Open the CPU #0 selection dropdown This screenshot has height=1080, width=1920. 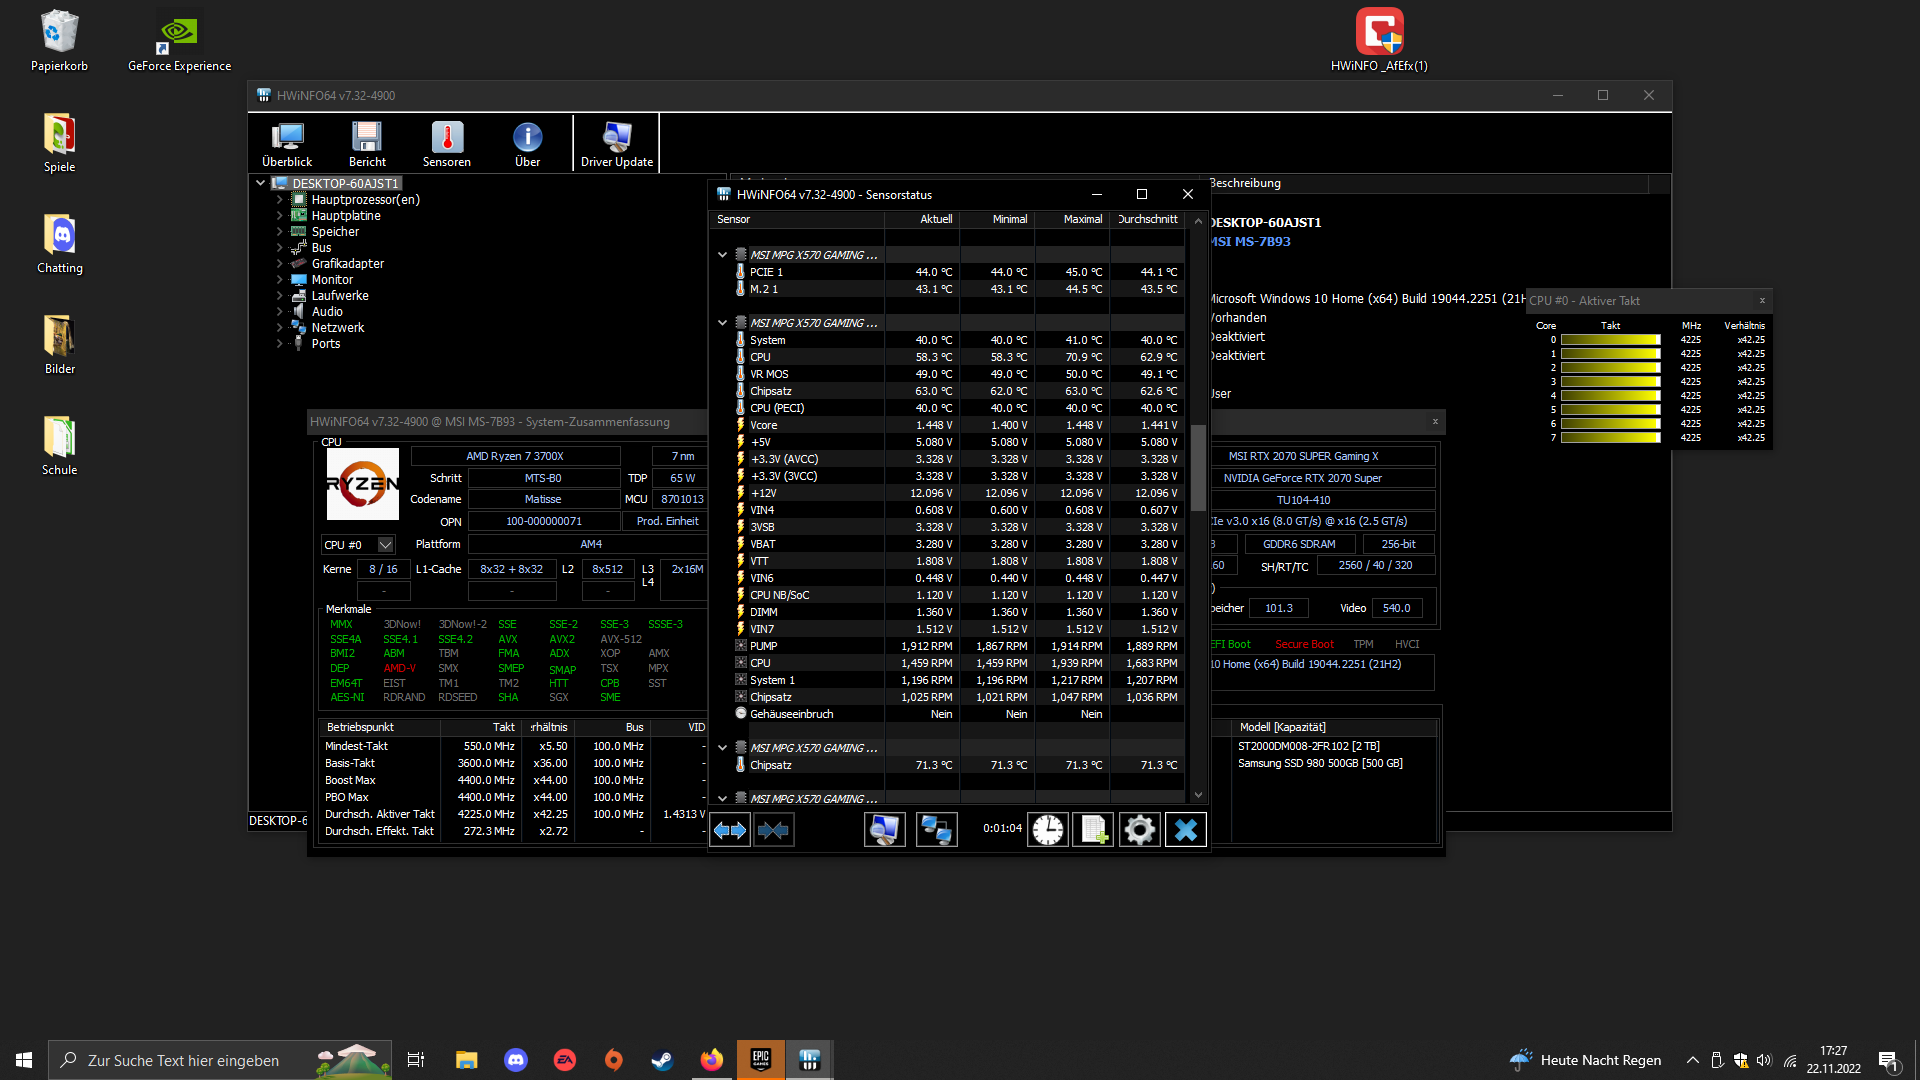point(385,545)
